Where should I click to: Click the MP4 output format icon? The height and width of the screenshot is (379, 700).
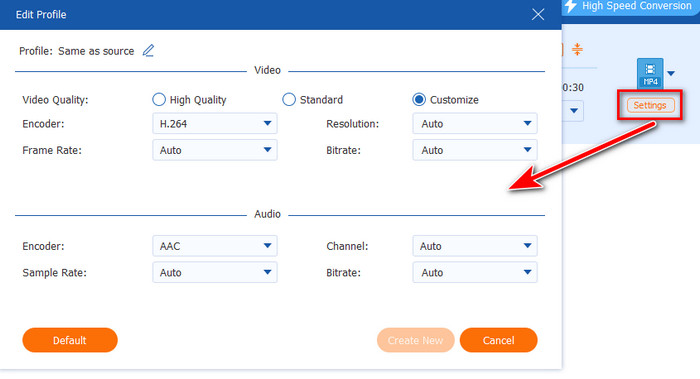click(650, 73)
